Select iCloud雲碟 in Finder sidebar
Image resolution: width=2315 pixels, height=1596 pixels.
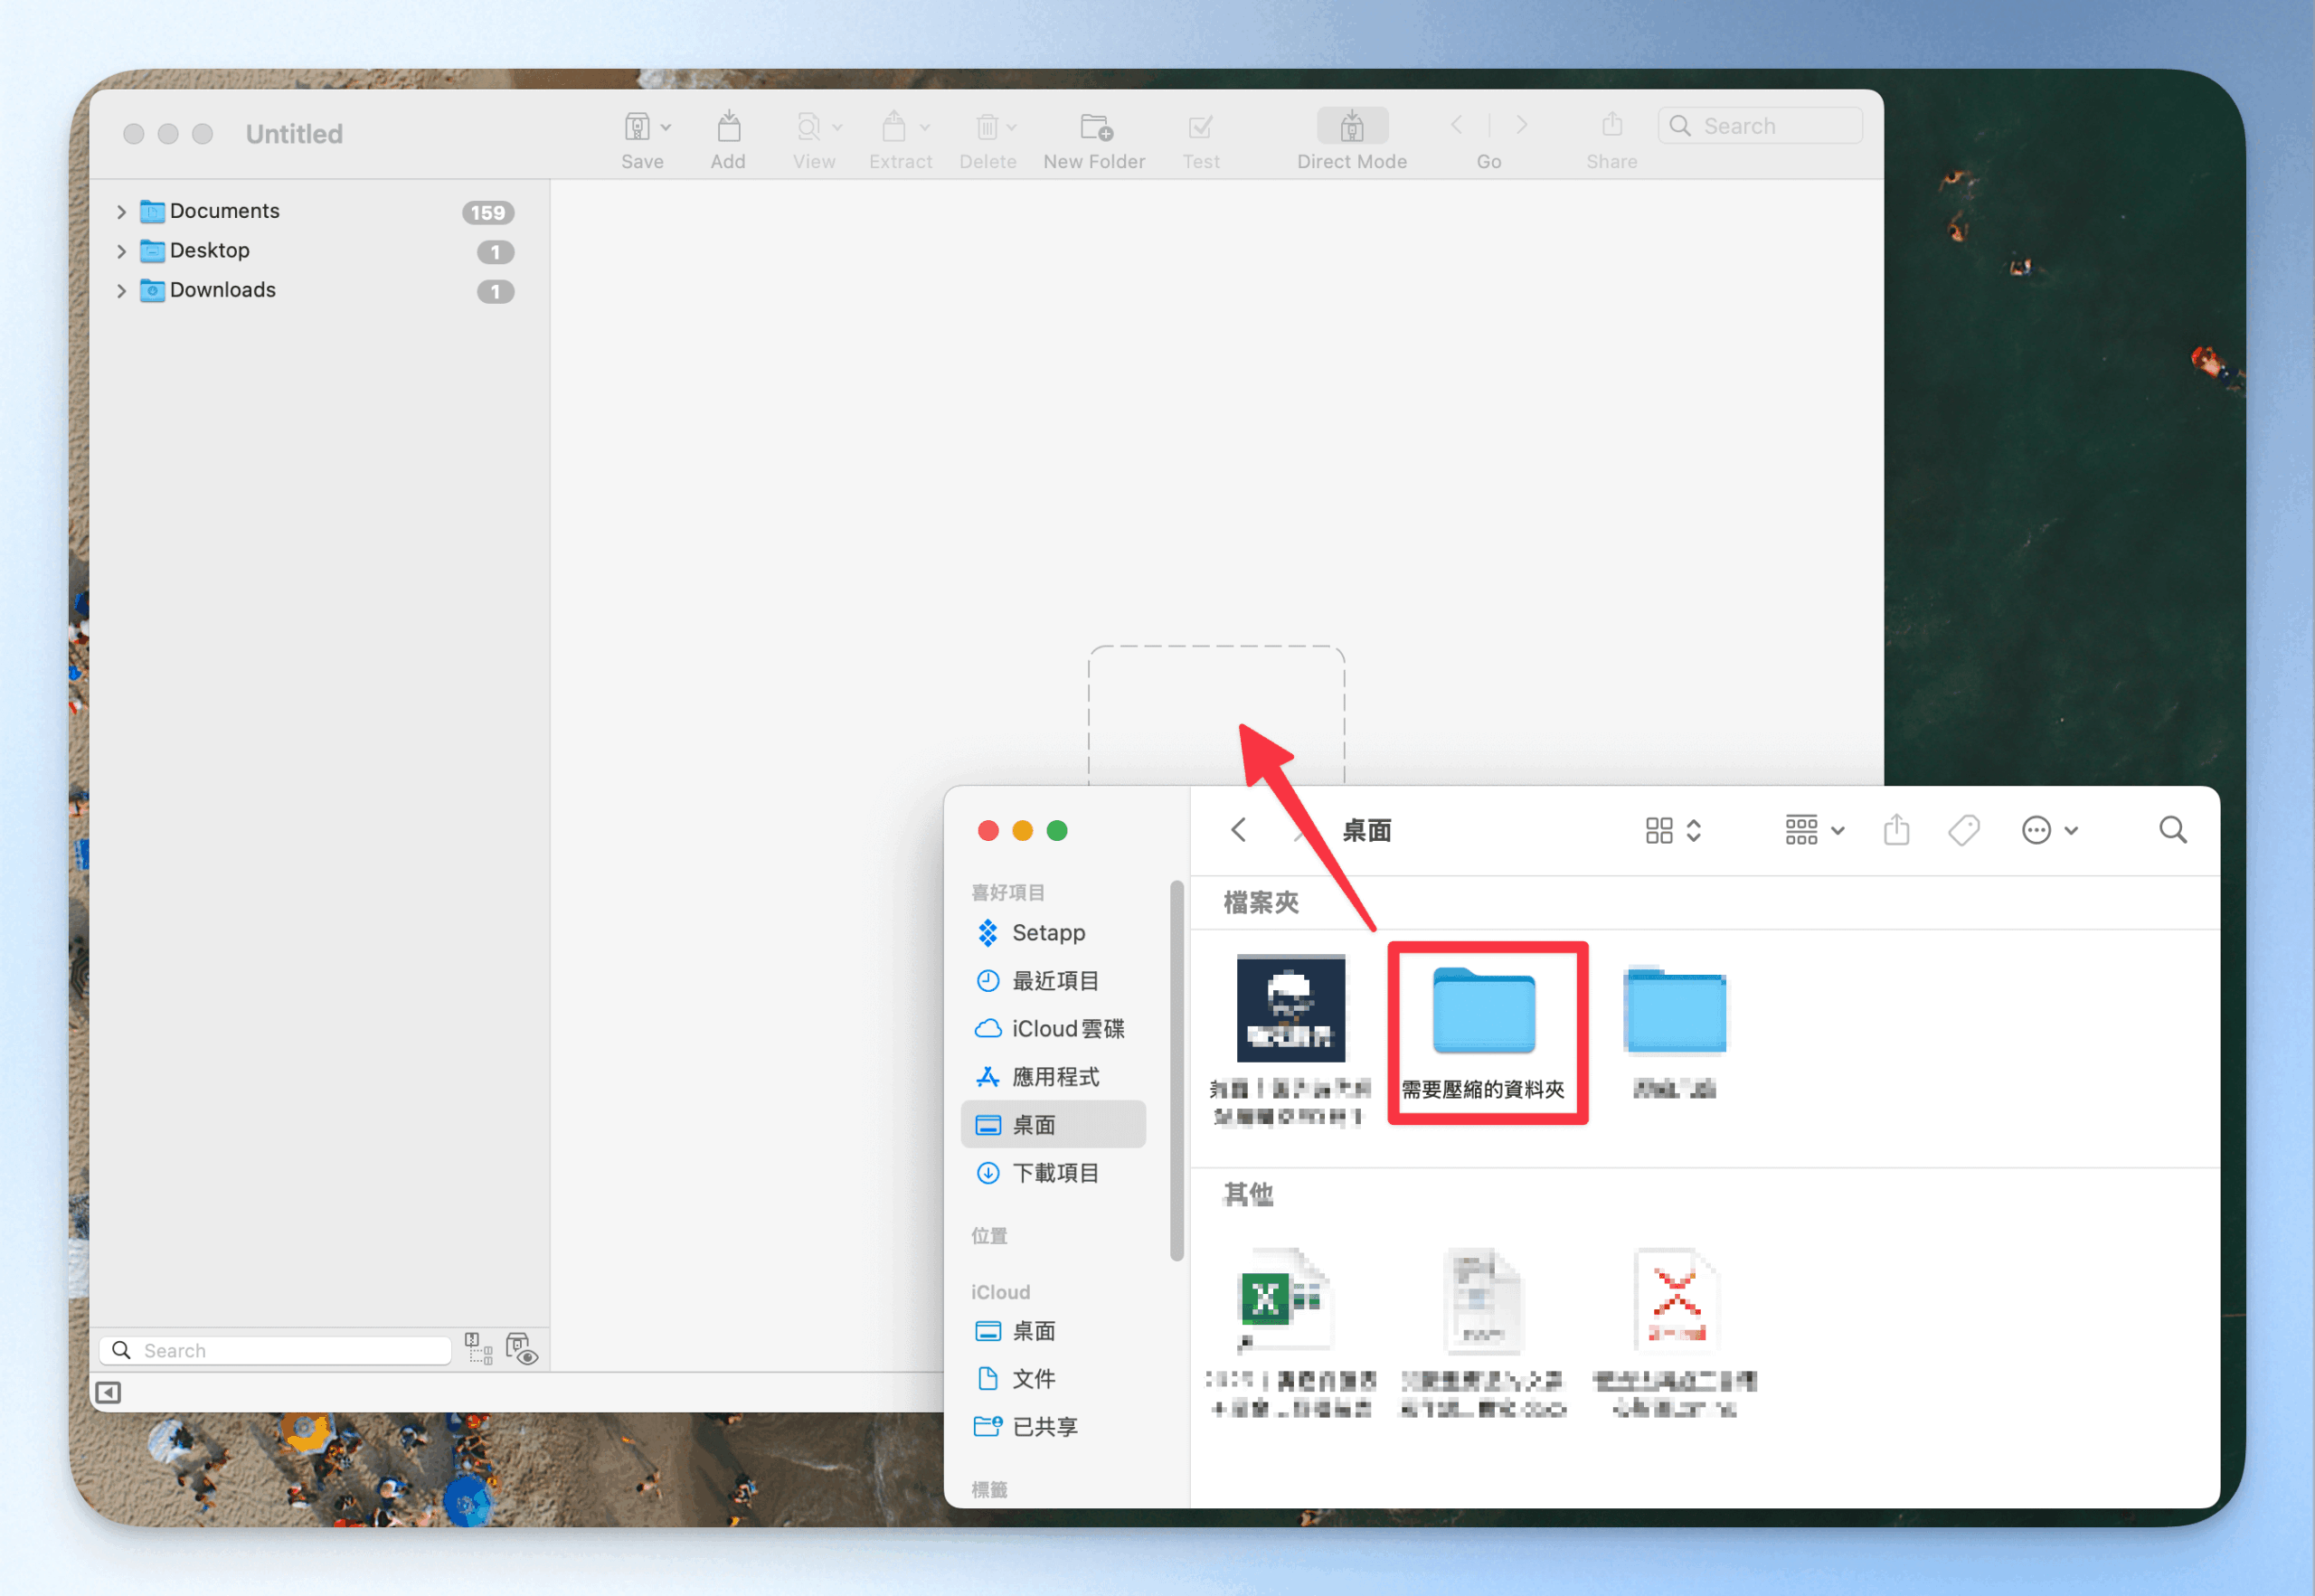(x=1066, y=1029)
